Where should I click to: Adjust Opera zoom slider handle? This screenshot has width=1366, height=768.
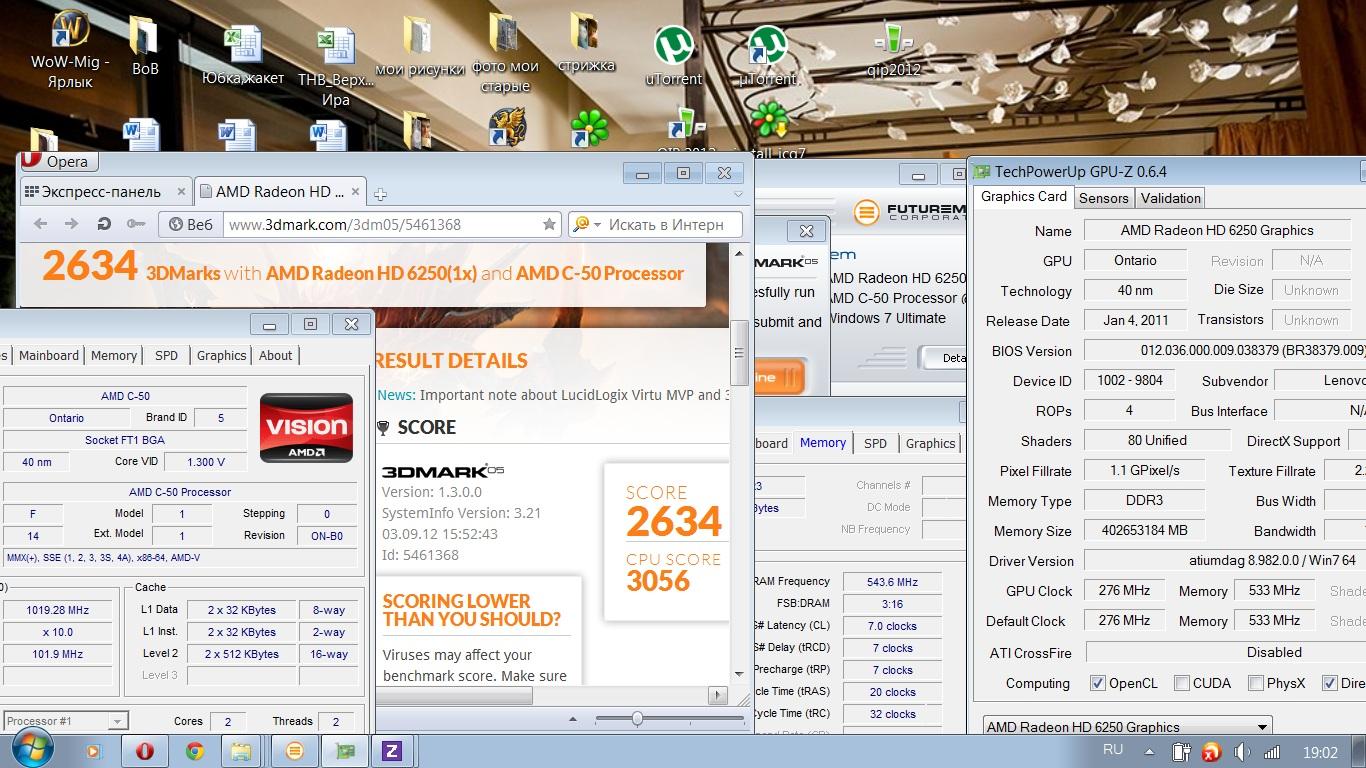tap(637, 718)
